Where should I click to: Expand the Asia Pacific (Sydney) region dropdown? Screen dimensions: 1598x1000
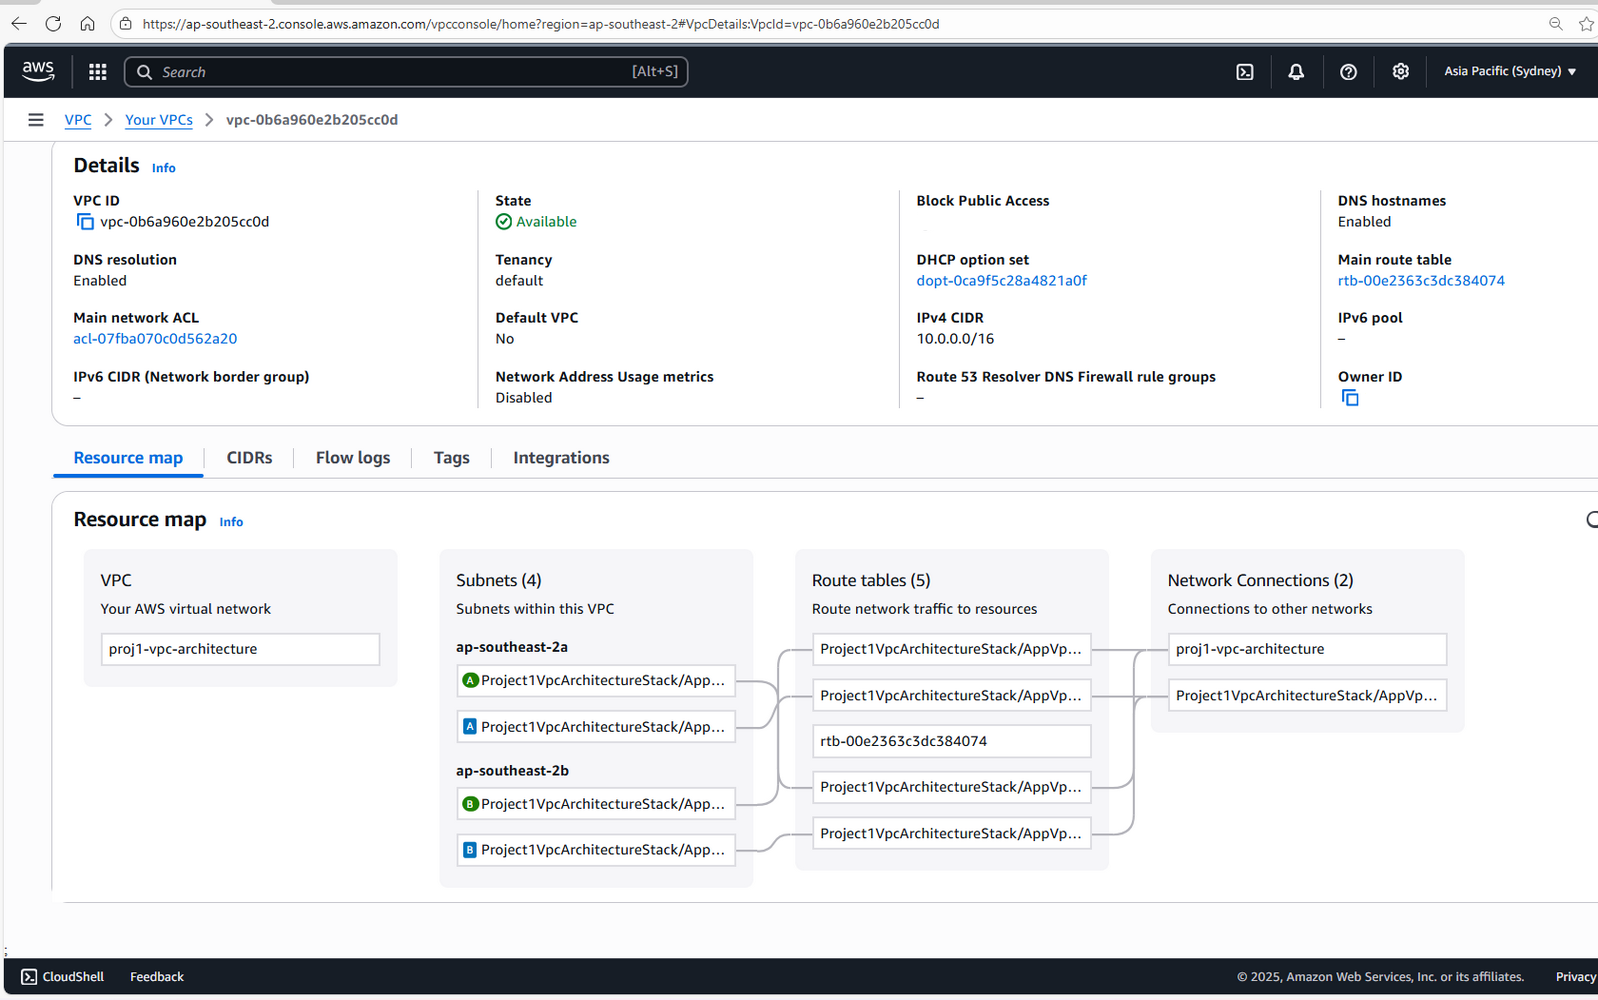tap(1509, 72)
